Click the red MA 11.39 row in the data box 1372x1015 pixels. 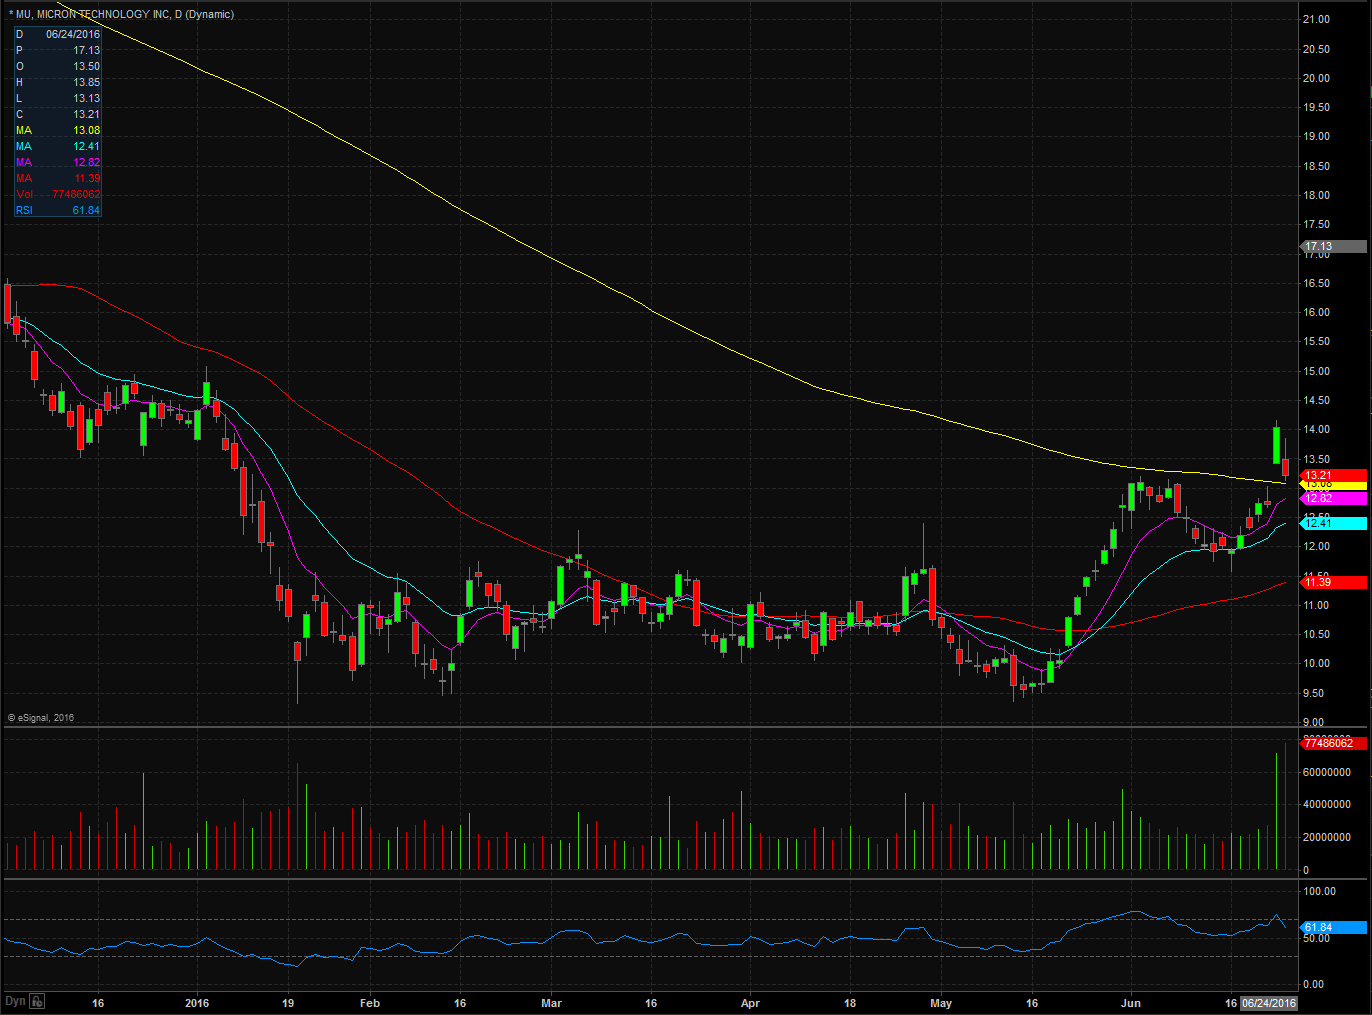[x=57, y=178]
